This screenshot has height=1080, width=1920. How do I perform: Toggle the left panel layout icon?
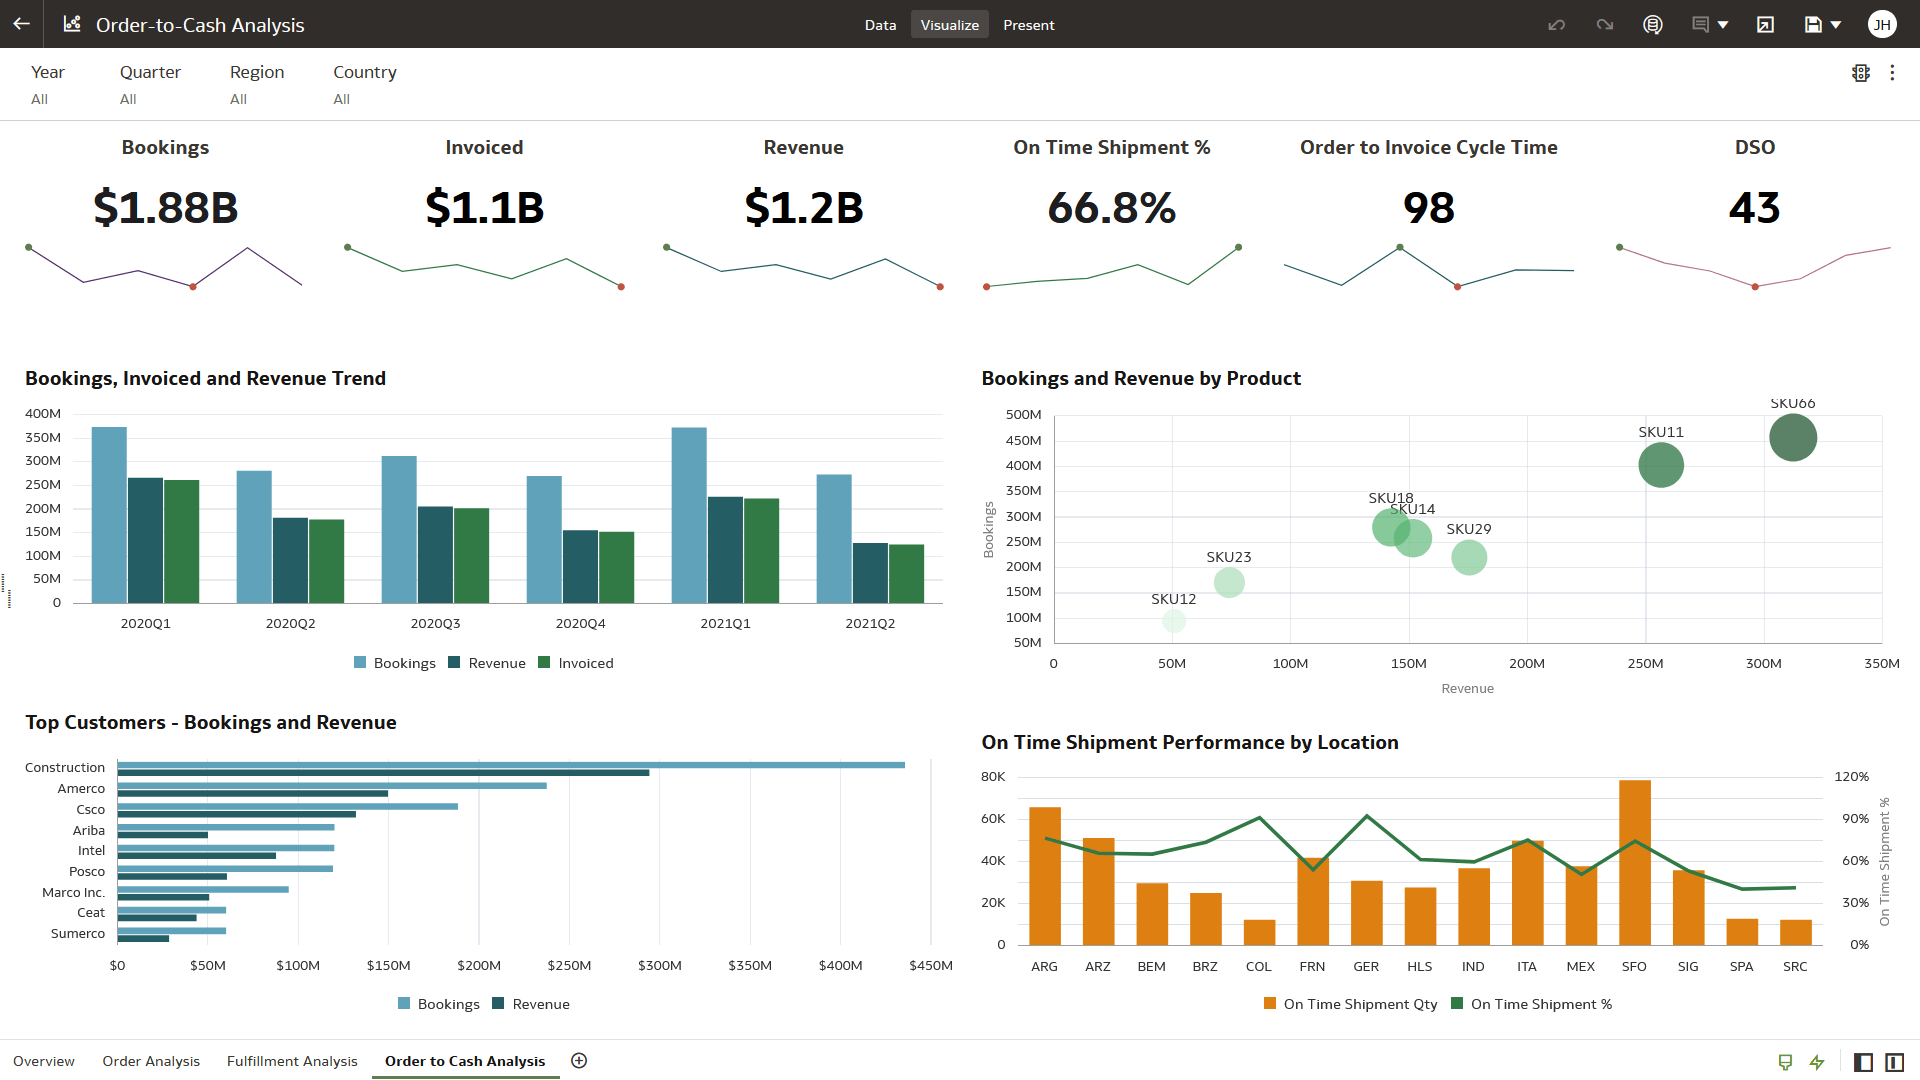[x=1862, y=1062]
